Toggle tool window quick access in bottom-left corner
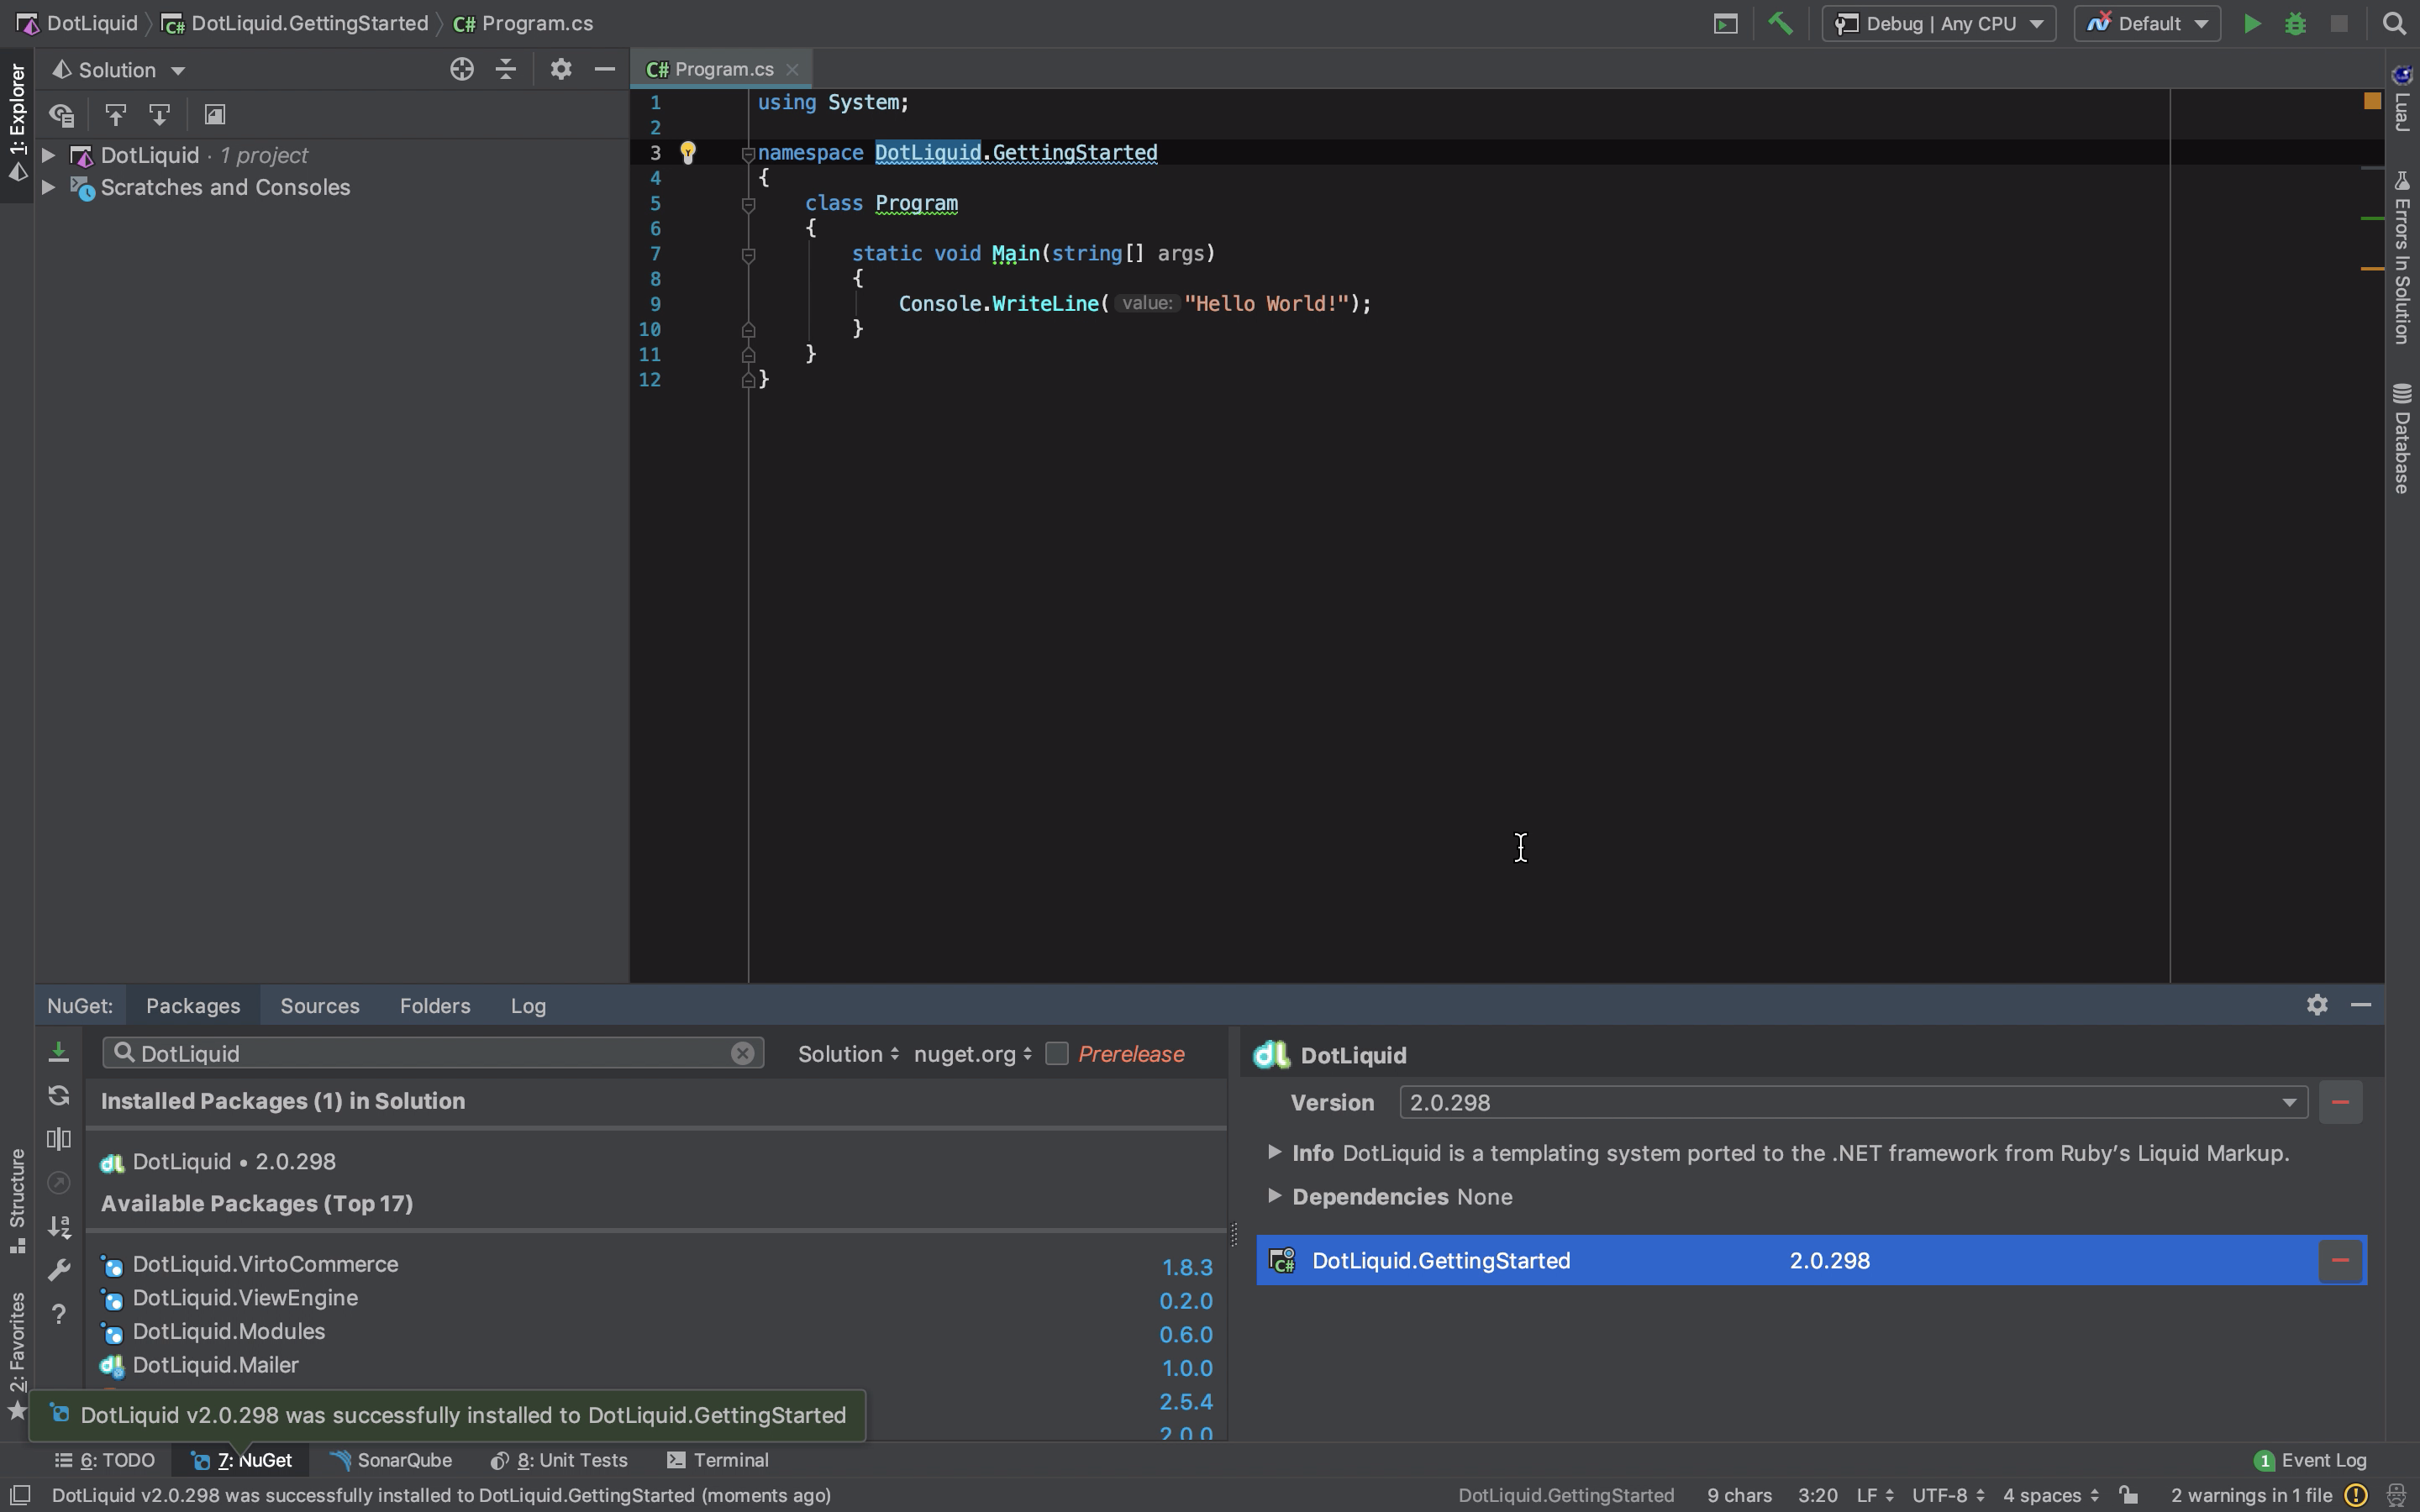2420x1512 pixels. (x=19, y=1495)
